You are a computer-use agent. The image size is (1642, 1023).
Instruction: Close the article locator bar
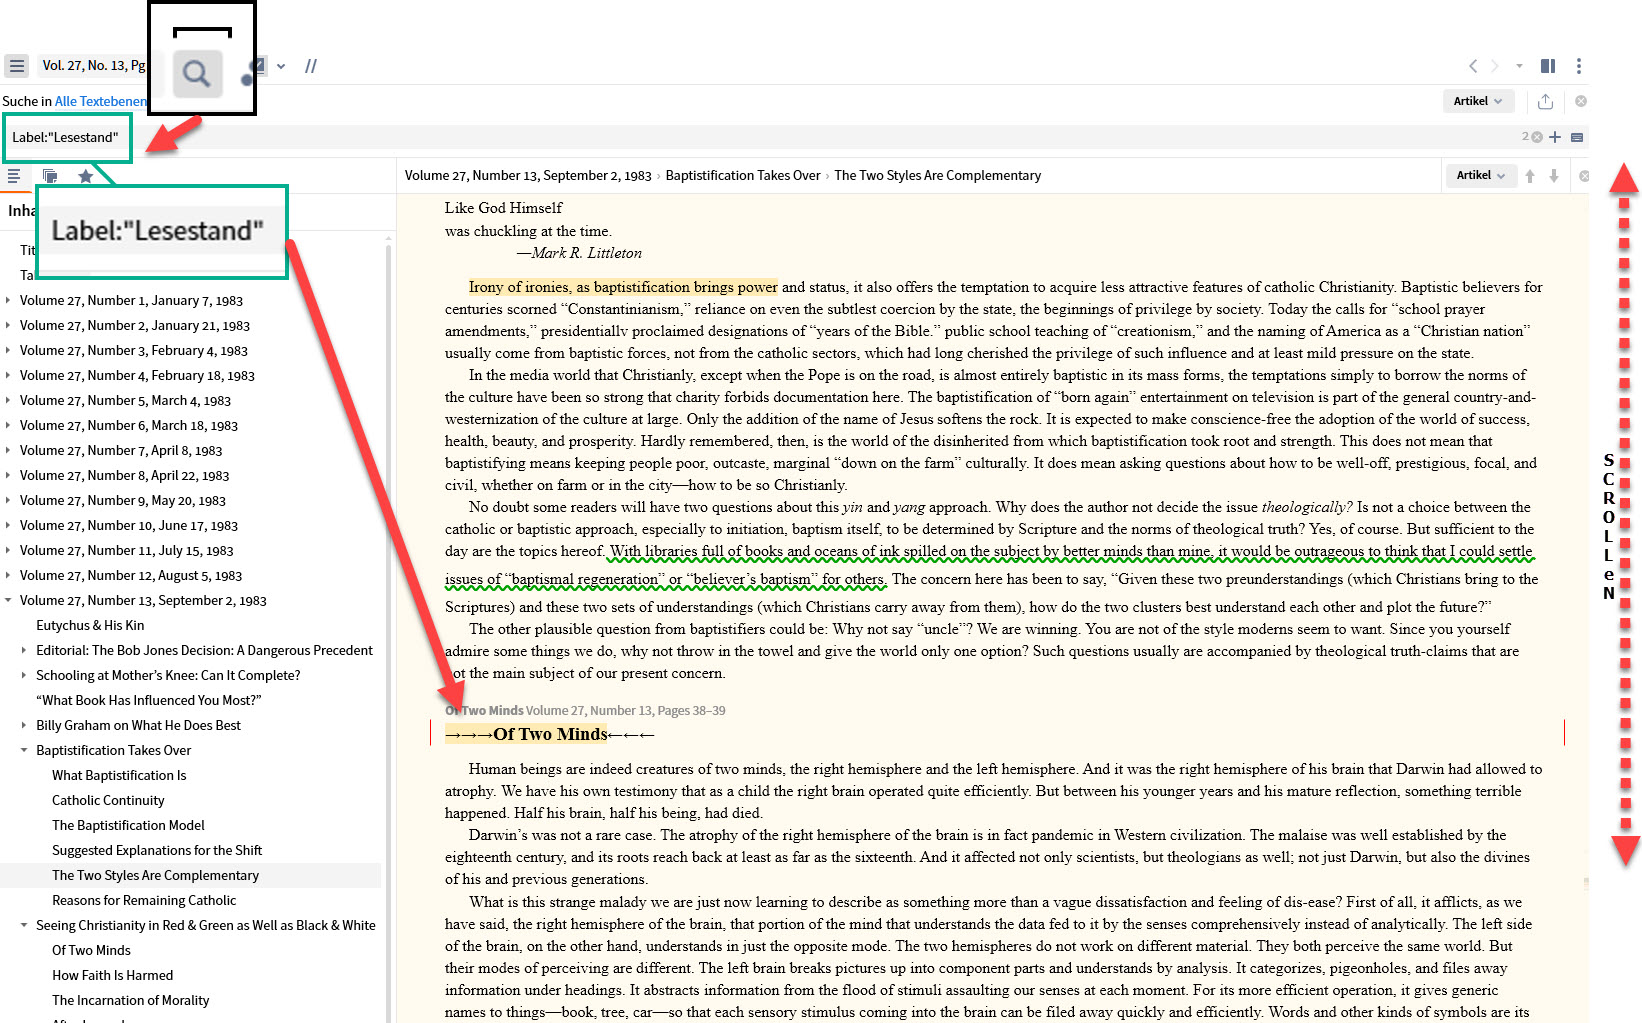pyautogui.click(x=1583, y=176)
